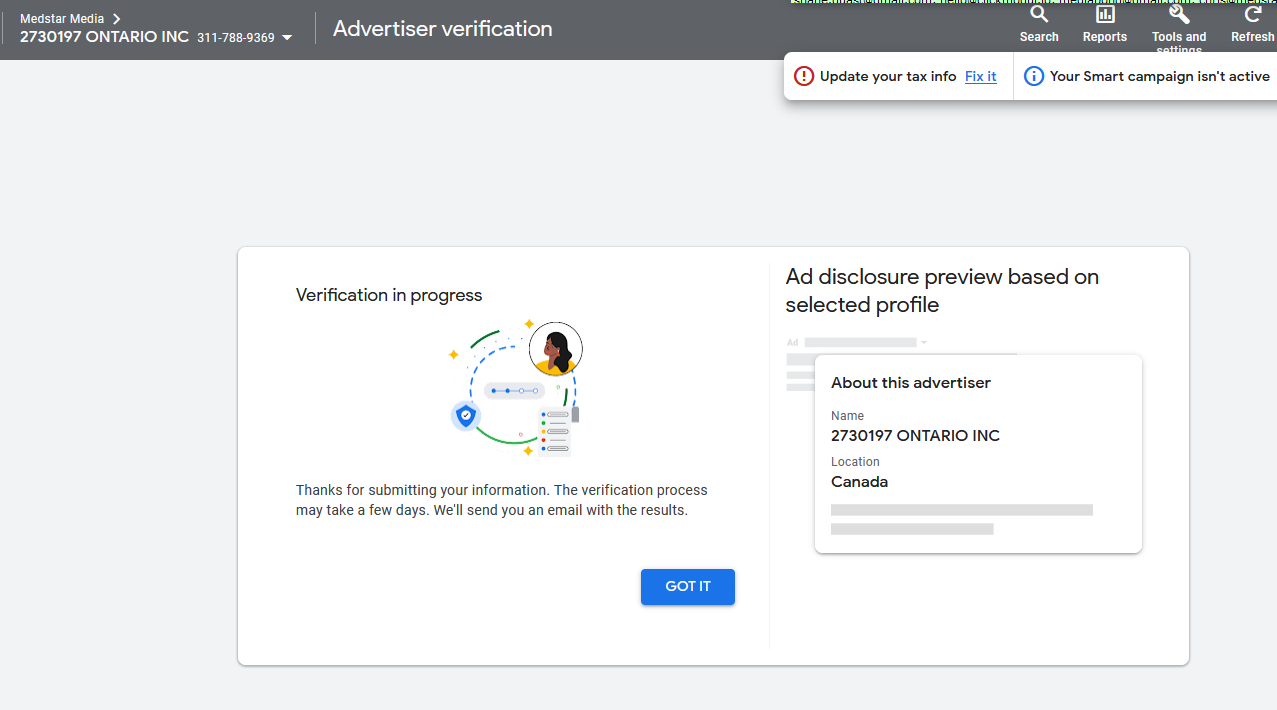Click the About this advertiser card heading
Image resolution: width=1277 pixels, height=710 pixels.
[911, 383]
